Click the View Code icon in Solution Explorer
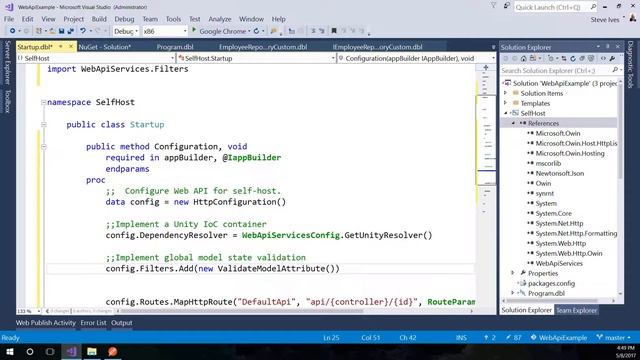 [603, 59]
